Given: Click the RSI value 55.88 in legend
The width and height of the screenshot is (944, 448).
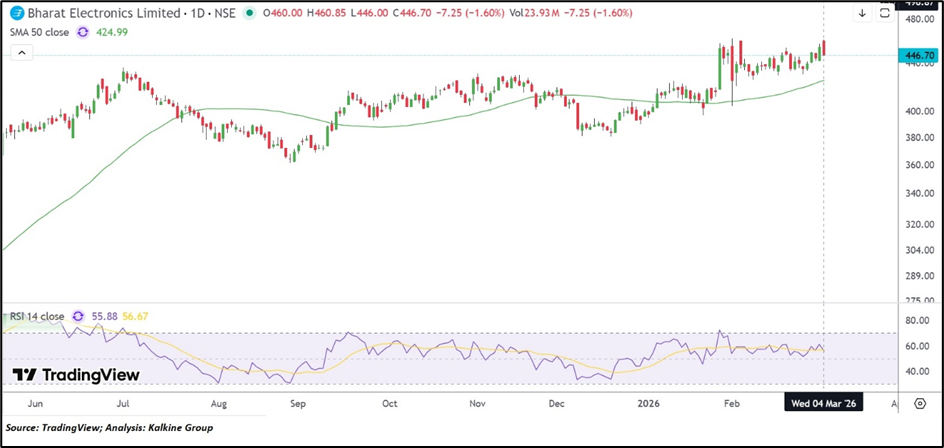Looking at the screenshot, I should pyautogui.click(x=103, y=316).
